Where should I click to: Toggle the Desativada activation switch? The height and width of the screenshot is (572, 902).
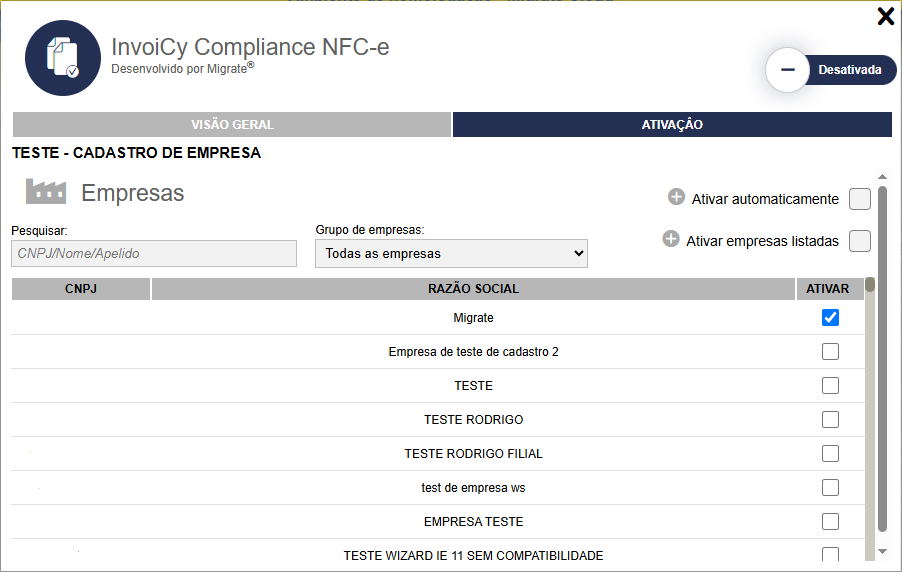point(830,70)
